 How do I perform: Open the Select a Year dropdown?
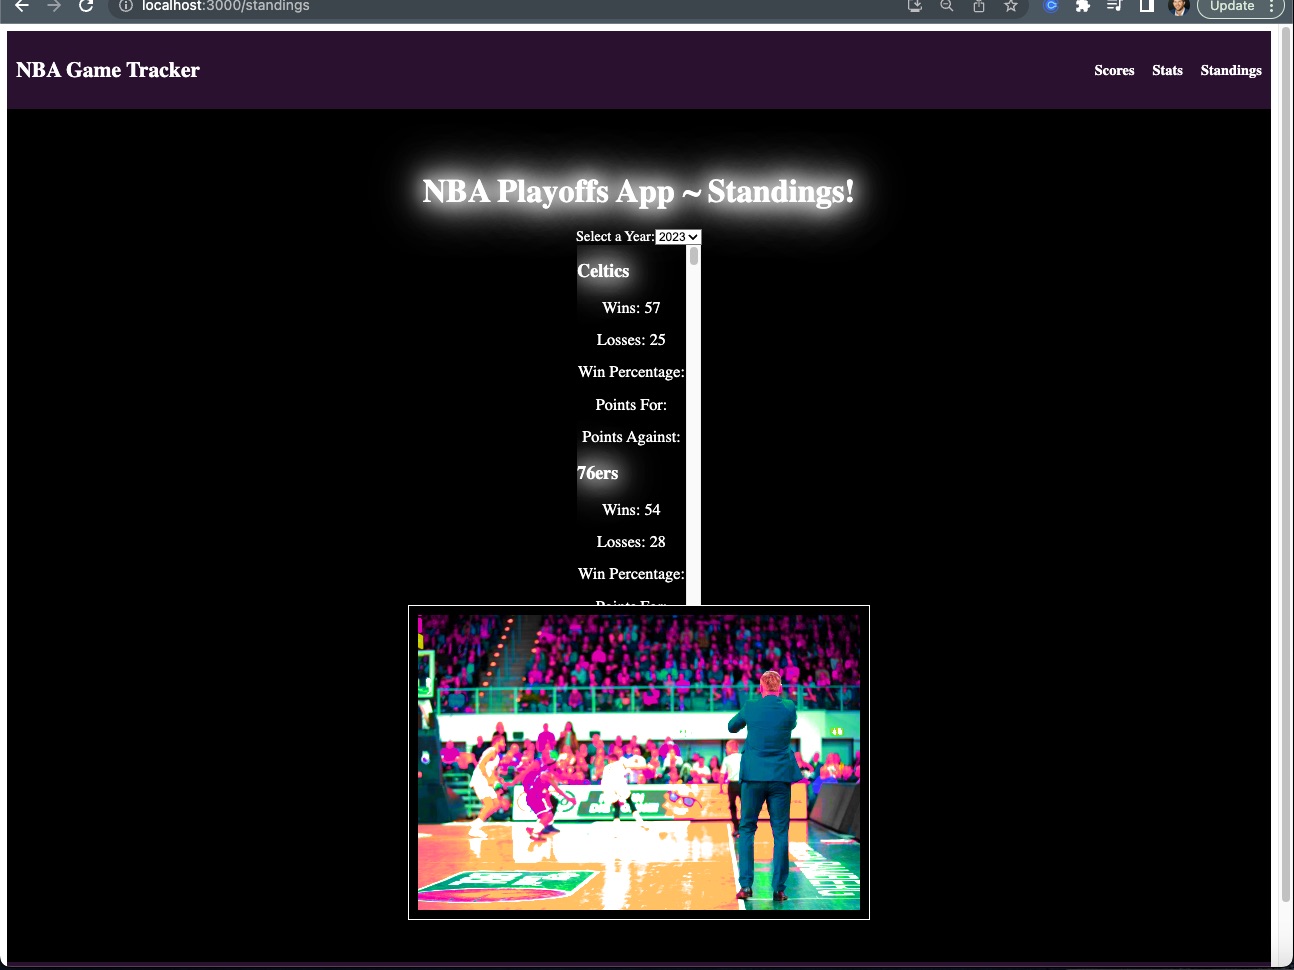[x=677, y=236]
